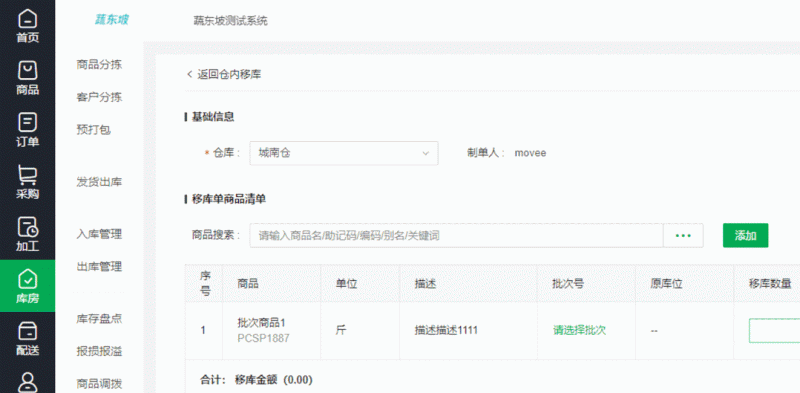
Task: Click the 制单人 movee value
Action: point(530,153)
